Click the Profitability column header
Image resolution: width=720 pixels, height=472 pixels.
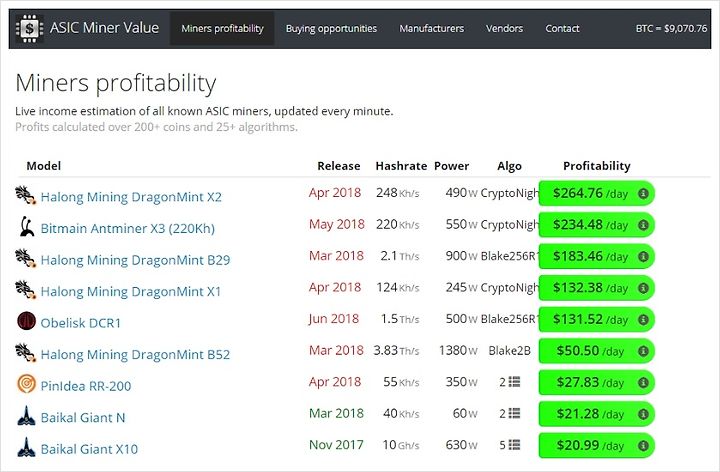pyautogui.click(x=596, y=166)
